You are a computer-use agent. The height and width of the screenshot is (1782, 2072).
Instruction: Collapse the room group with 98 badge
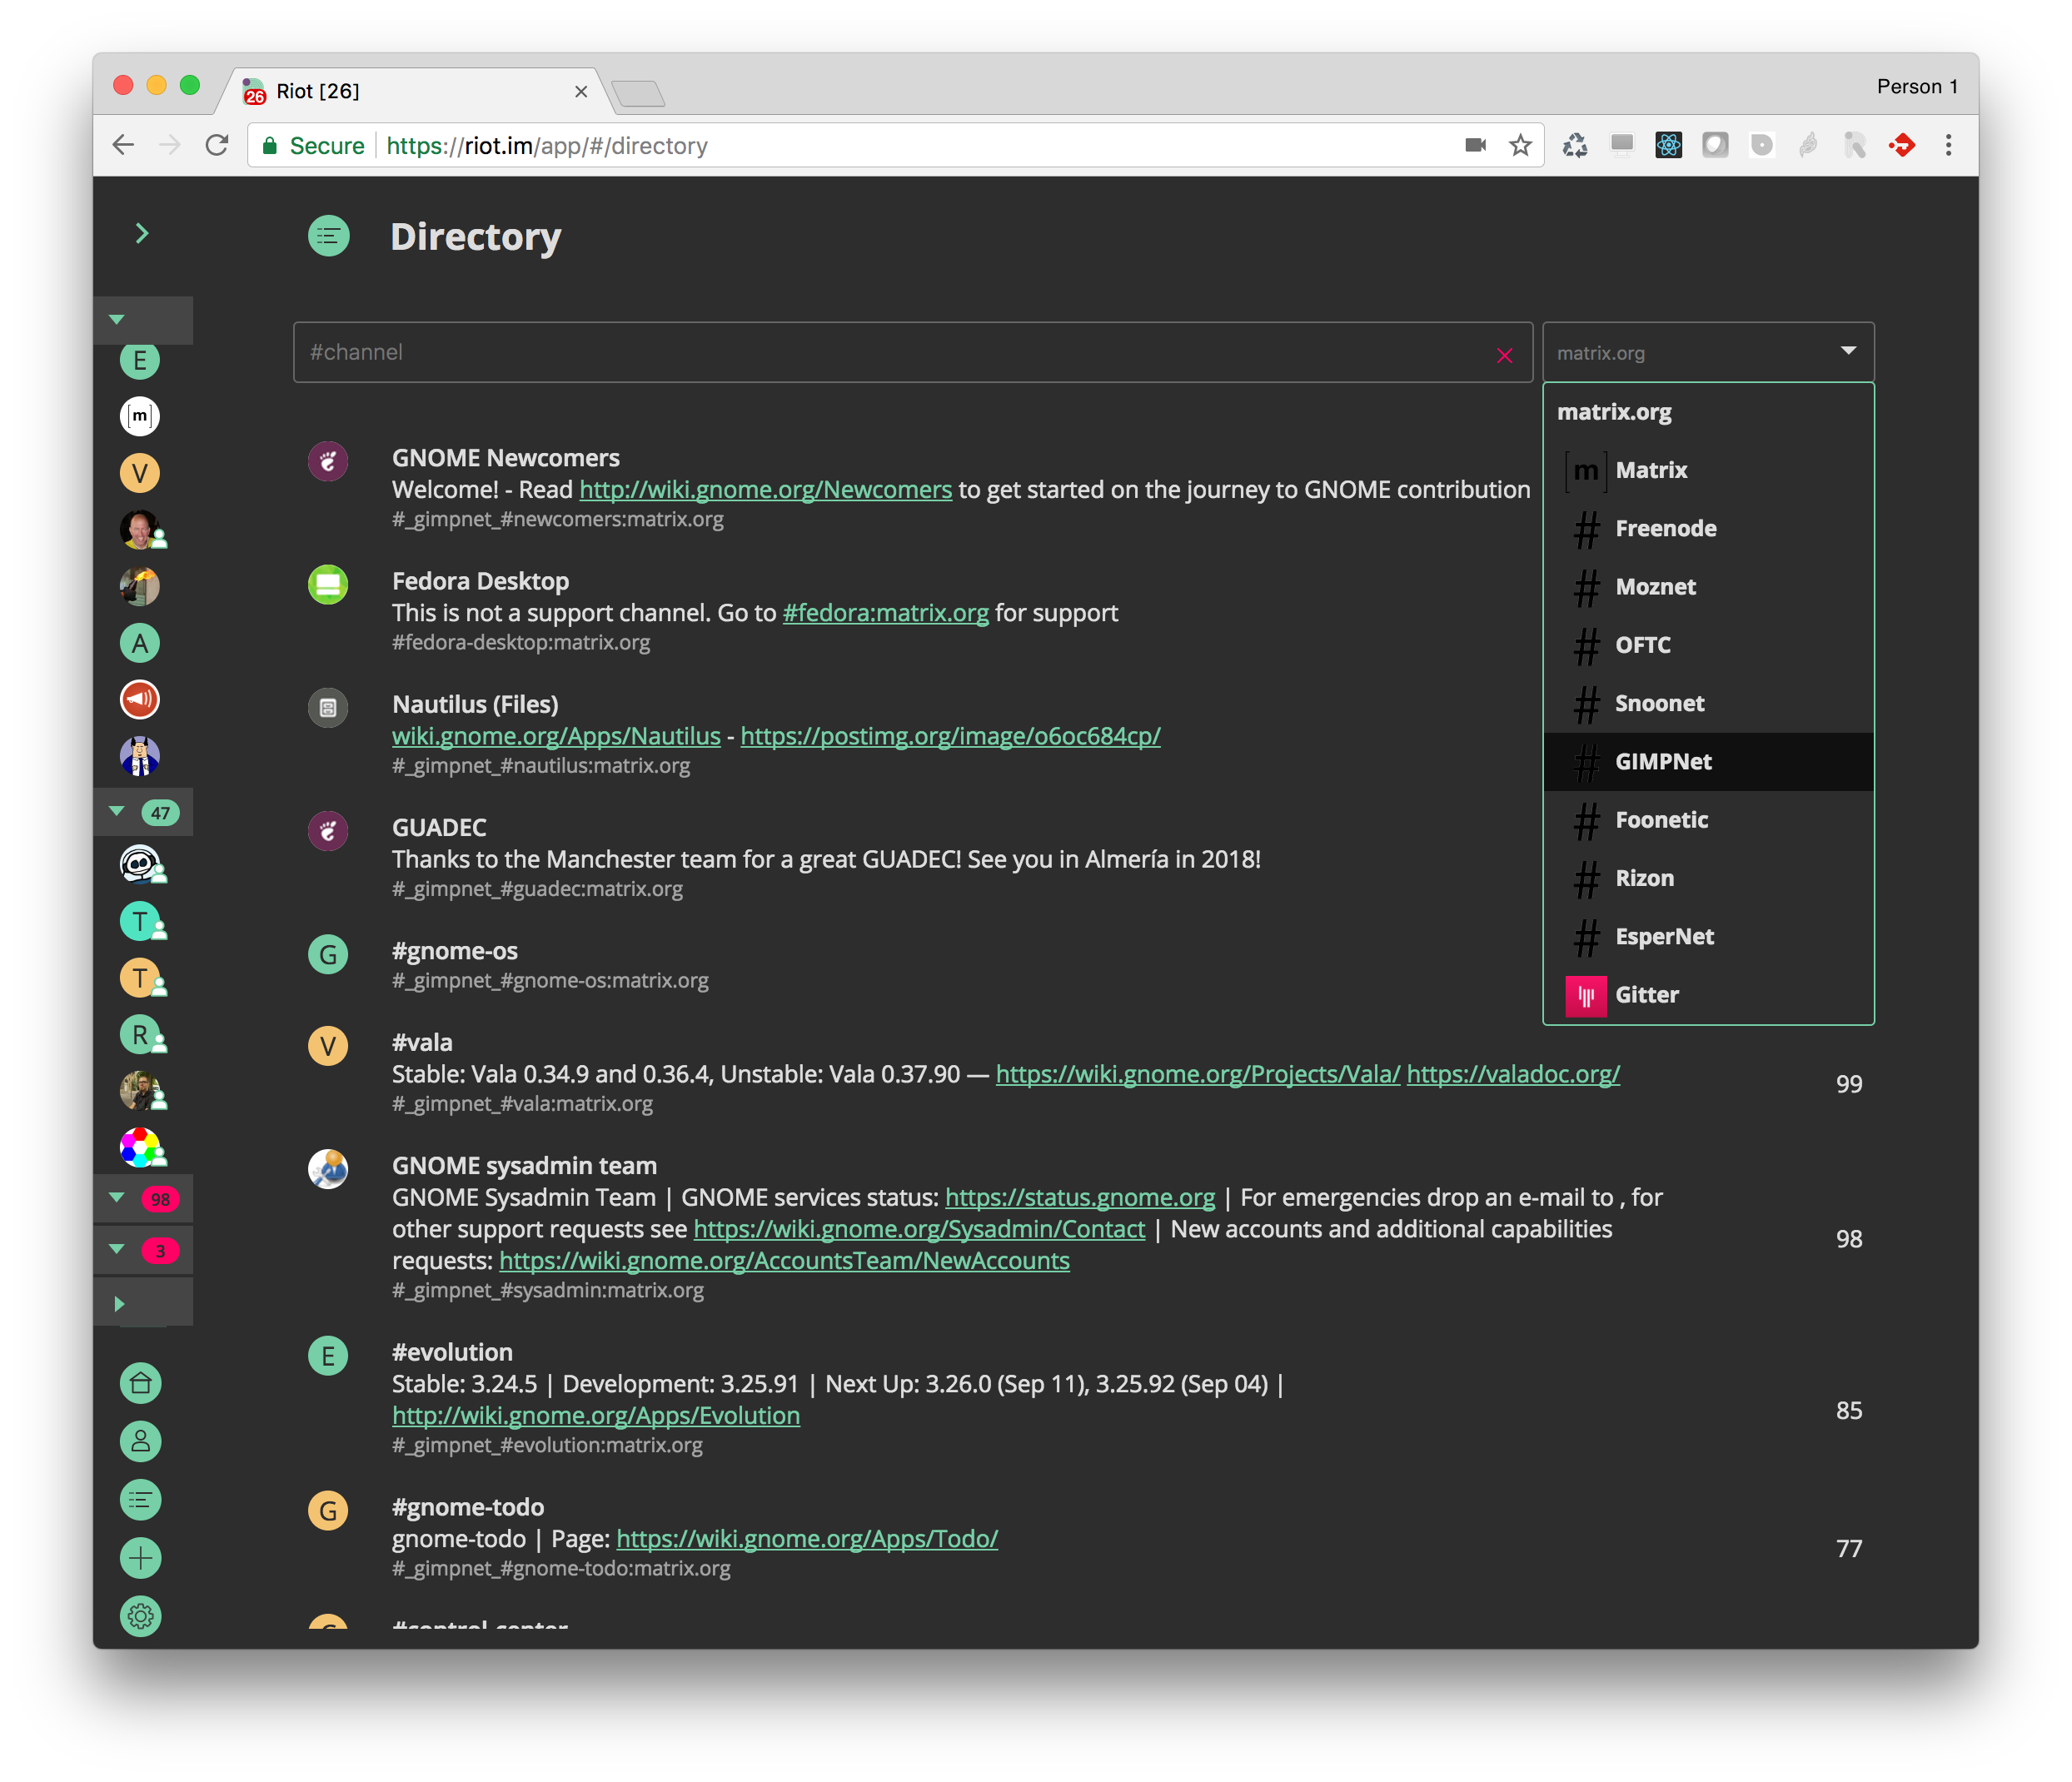pos(117,1197)
